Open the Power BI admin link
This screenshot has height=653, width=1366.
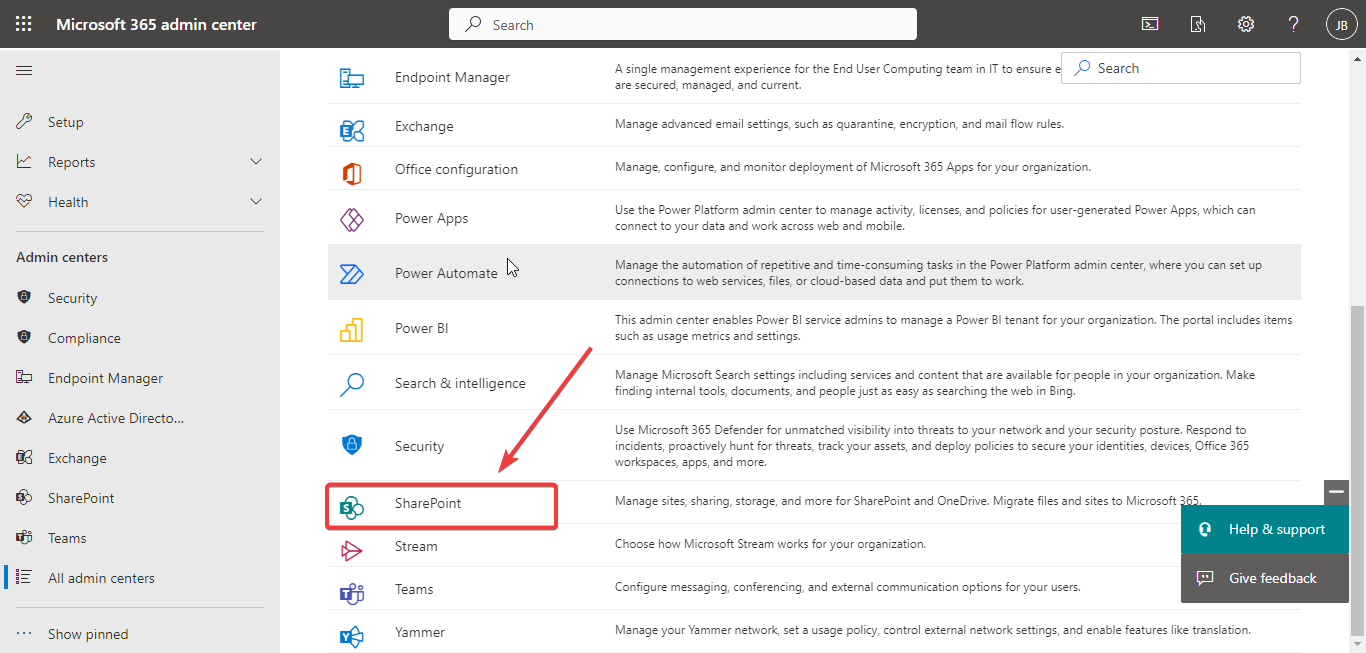(421, 328)
